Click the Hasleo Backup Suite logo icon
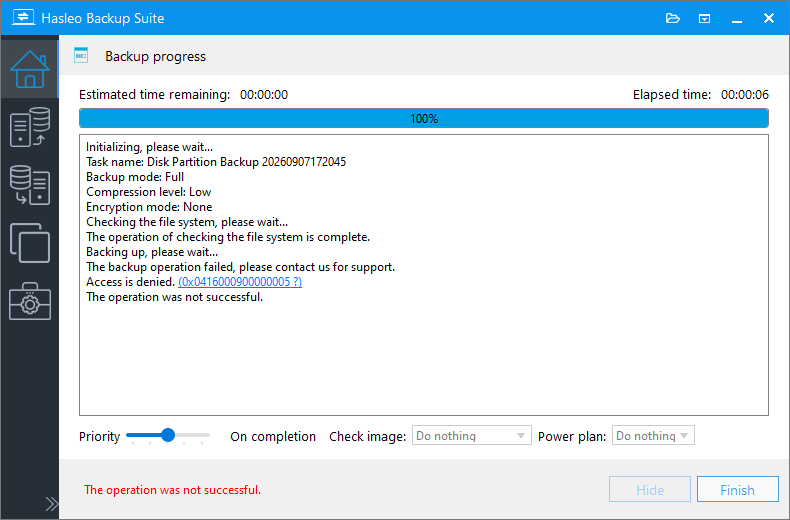The width and height of the screenshot is (790, 520). tap(23, 18)
